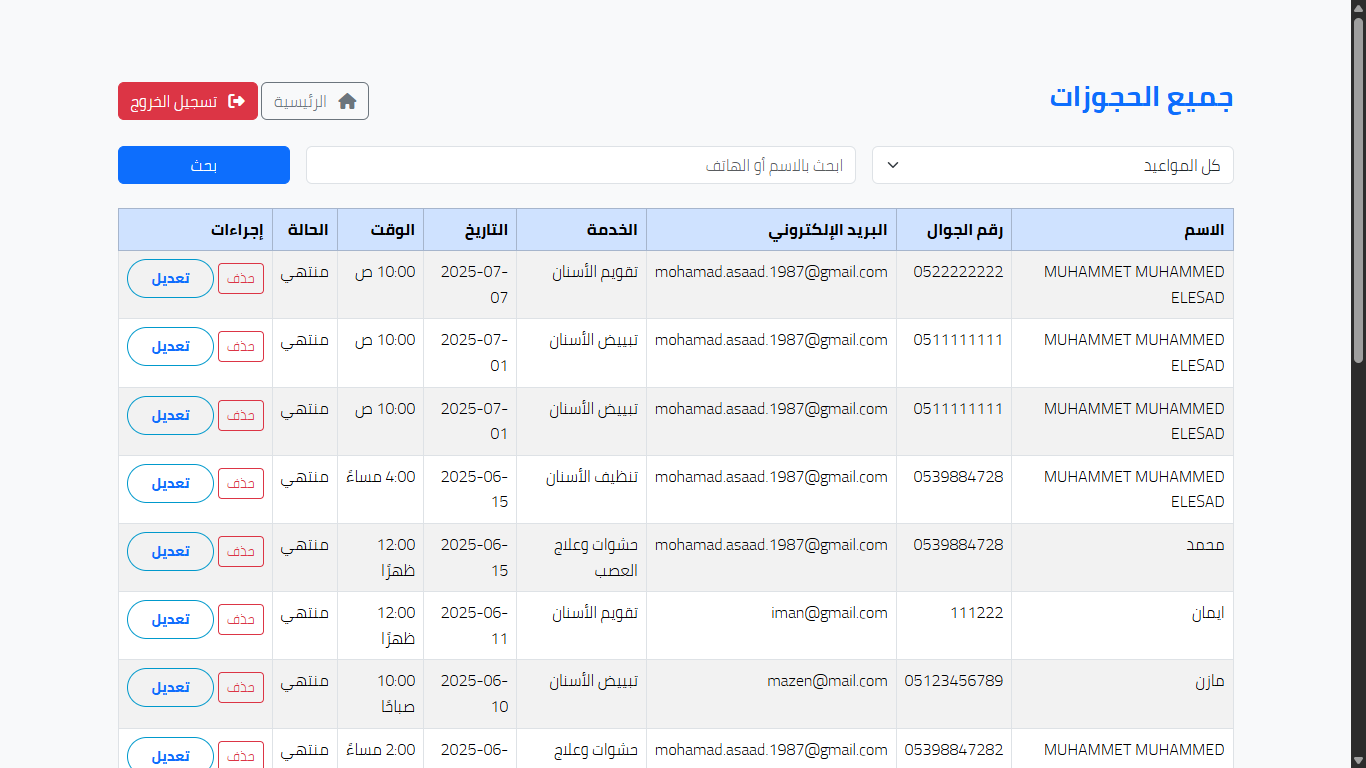This screenshot has width=1366, height=768.
Task: Click the page vertical scrollbar thumb
Action: [1358, 190]
